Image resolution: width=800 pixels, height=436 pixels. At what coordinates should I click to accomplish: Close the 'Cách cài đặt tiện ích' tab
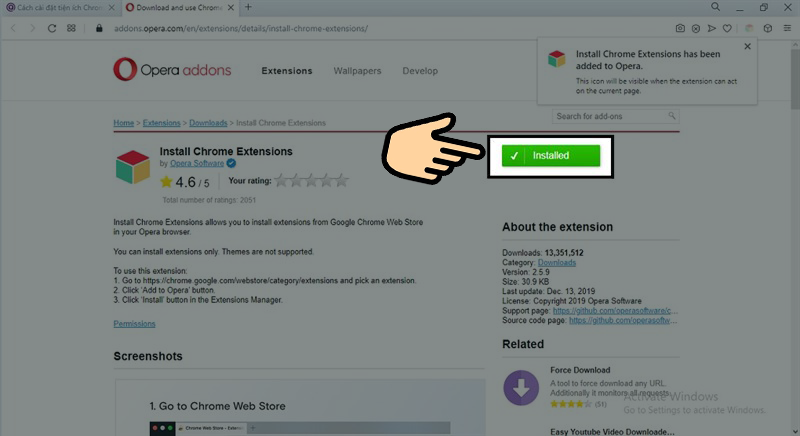point(111,8)
